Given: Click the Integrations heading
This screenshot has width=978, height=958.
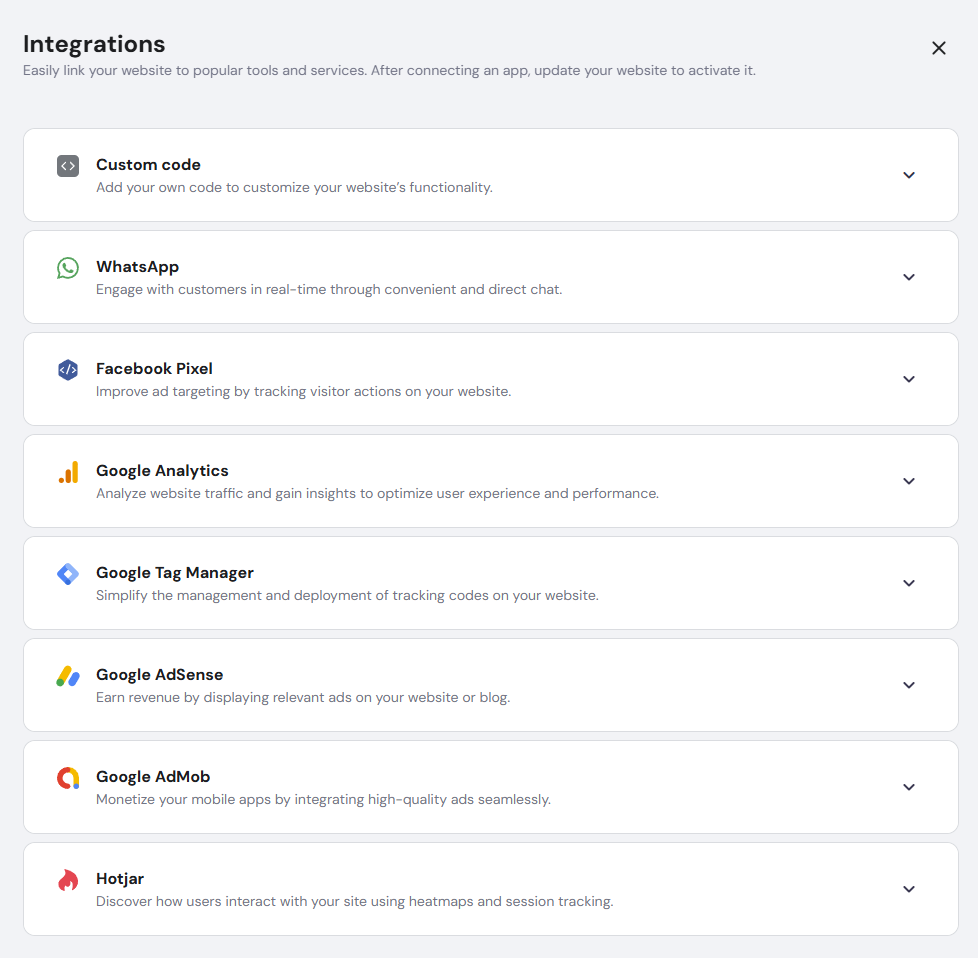Looking at the screenshot, I should pyautogui.click(x=94, y=44).
